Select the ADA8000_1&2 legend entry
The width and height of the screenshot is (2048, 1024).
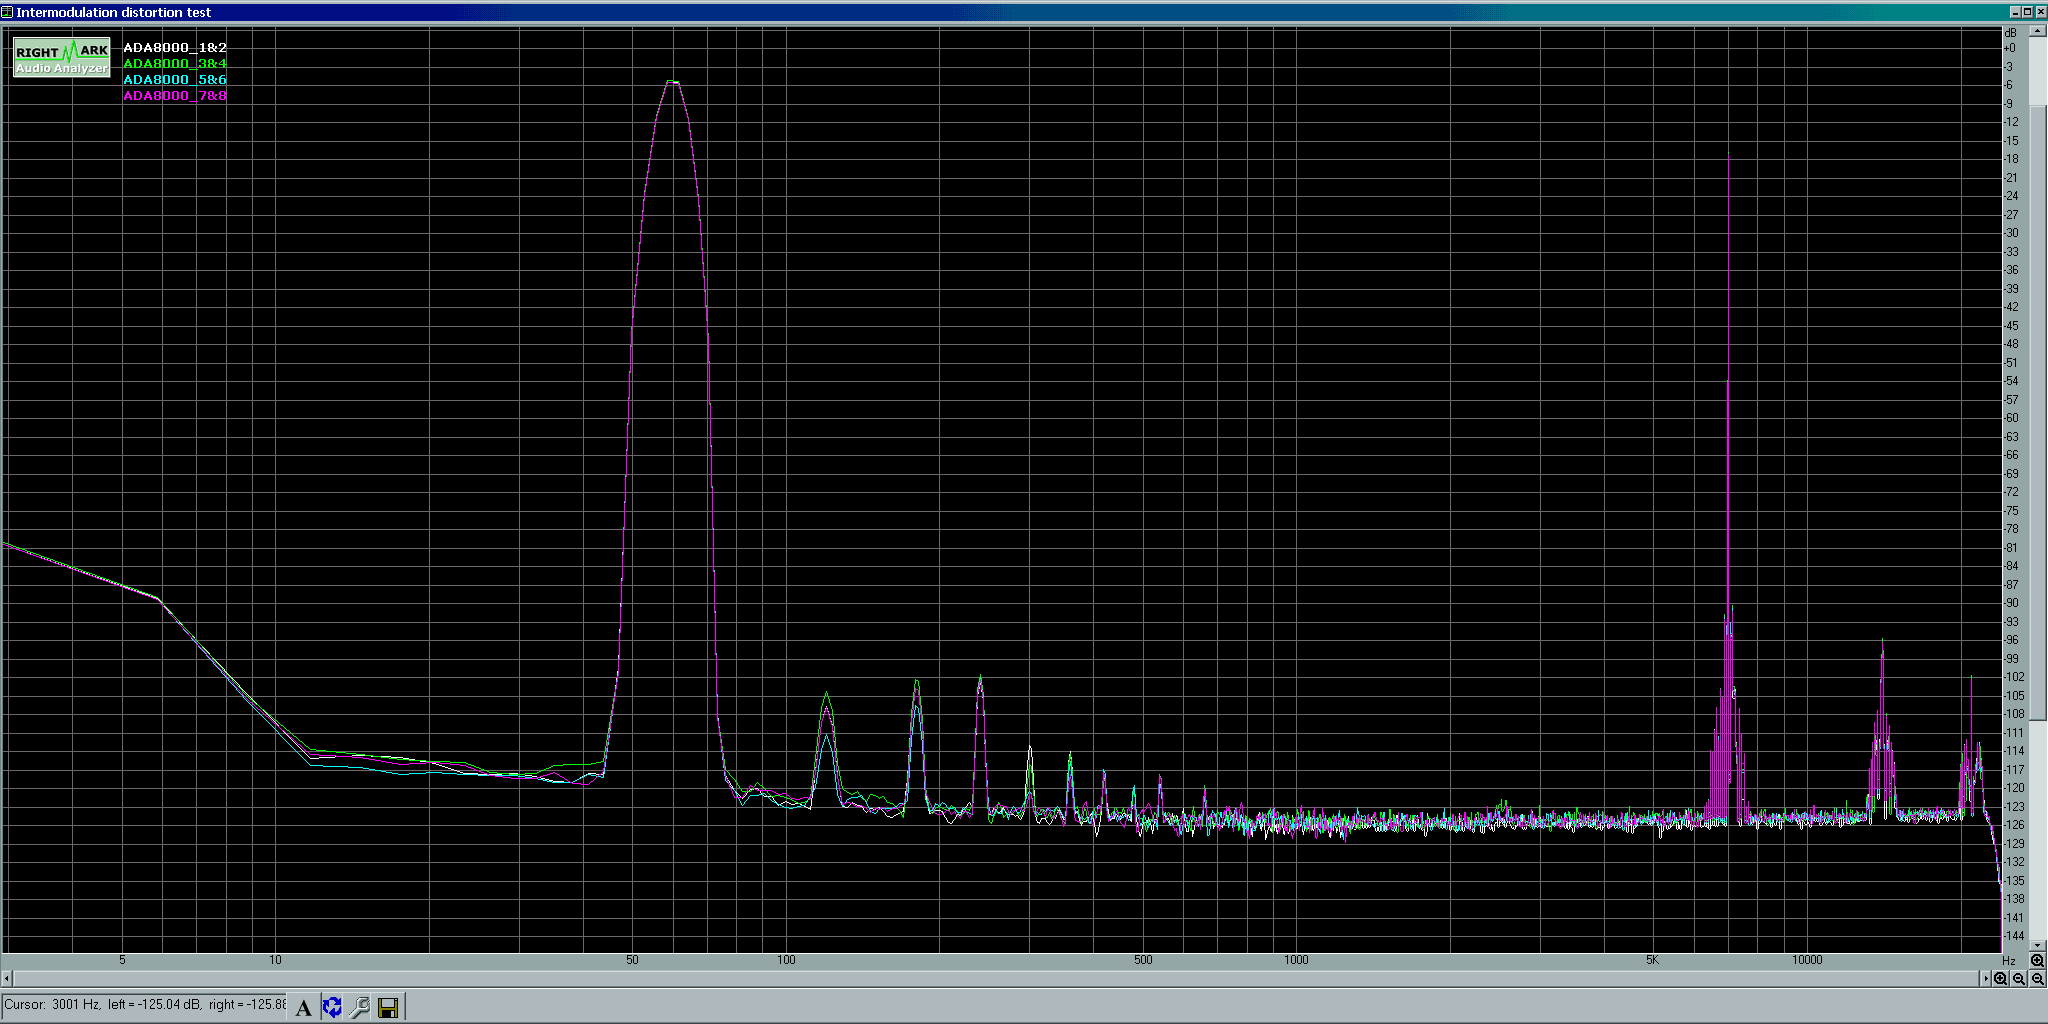coord(174,47)
